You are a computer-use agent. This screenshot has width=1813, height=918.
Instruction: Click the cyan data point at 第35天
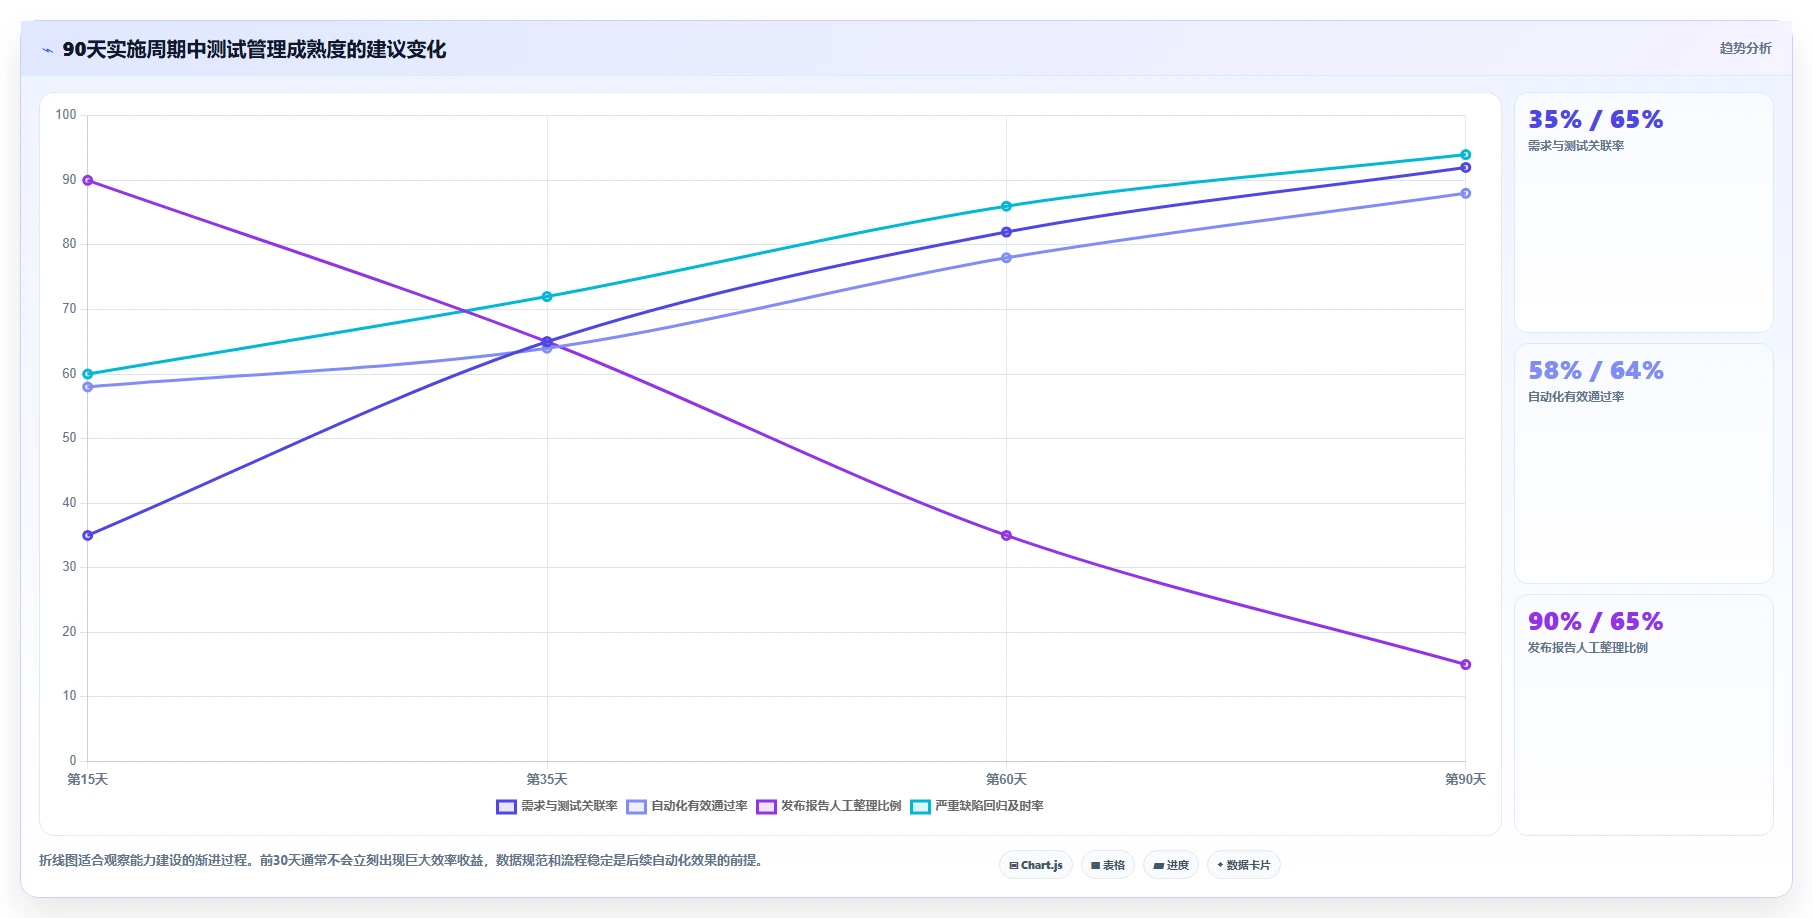pos(547,297)
